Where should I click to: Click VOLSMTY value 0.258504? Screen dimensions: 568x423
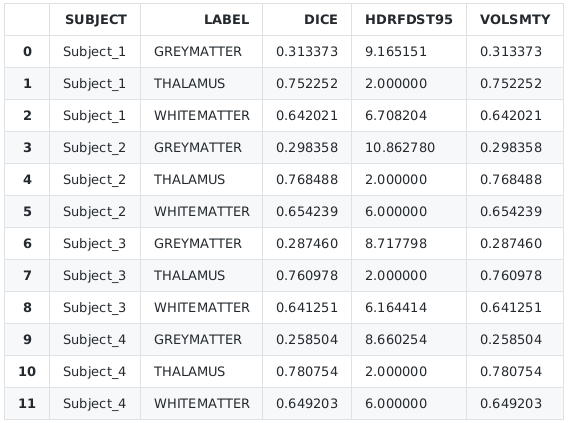tap(511, 339)
